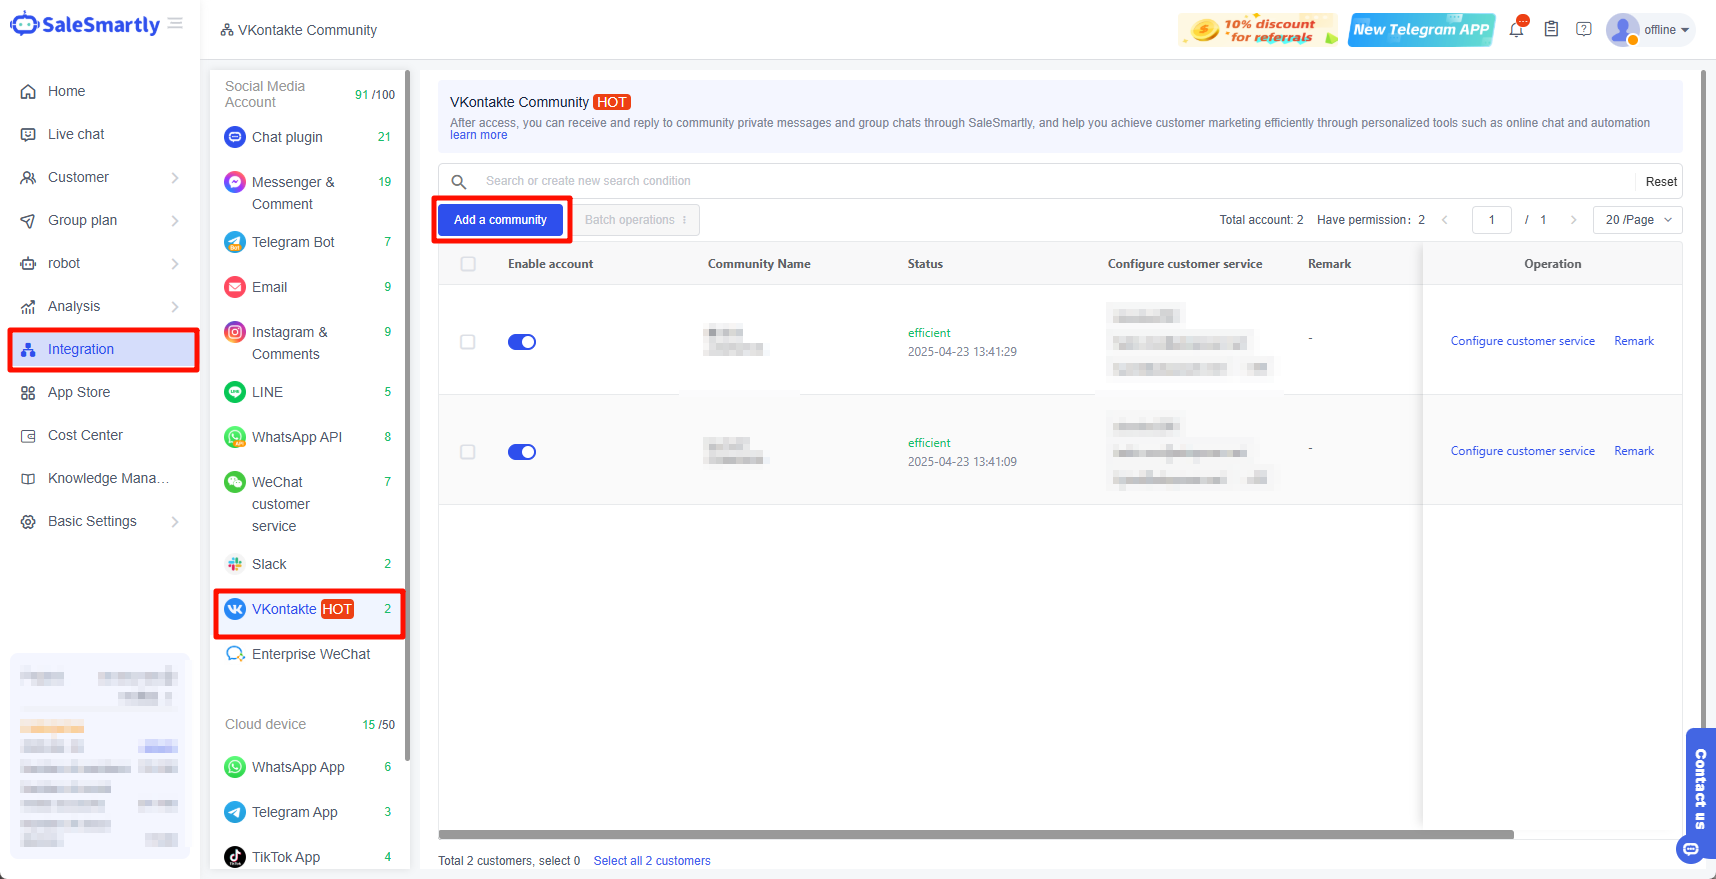
Task: Go to Live chat in sidebar
Action: click(76, 134)
